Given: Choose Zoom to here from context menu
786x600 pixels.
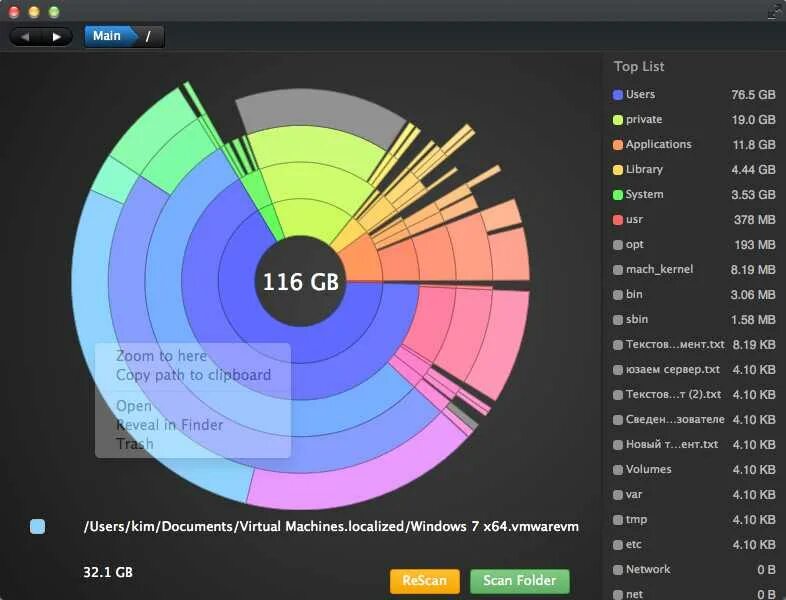Looking at the screenshot, I should tap(161, 356).
